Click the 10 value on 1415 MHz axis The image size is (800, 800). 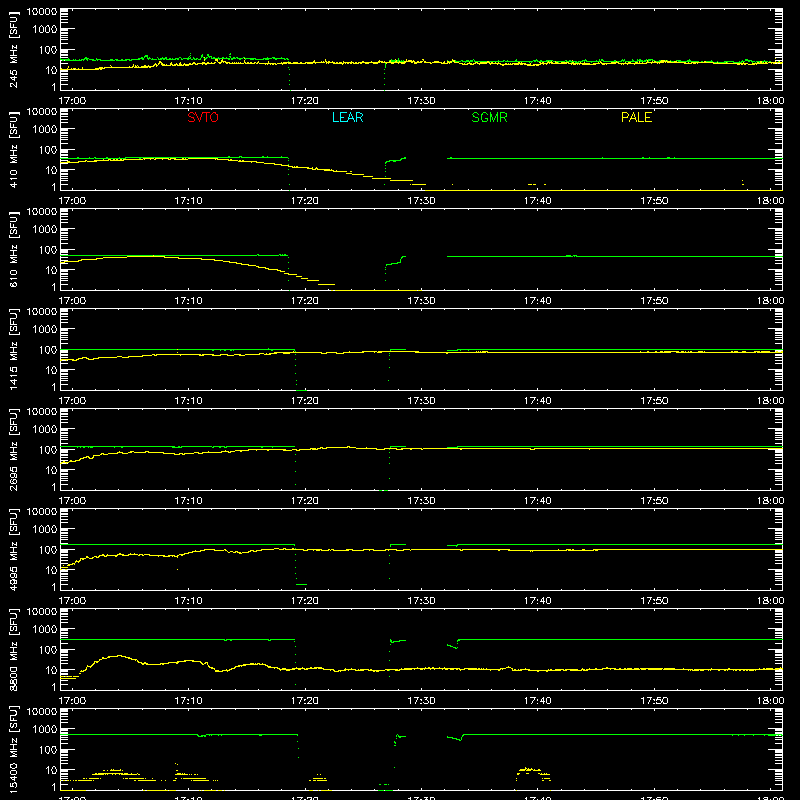tap(51, 370)
